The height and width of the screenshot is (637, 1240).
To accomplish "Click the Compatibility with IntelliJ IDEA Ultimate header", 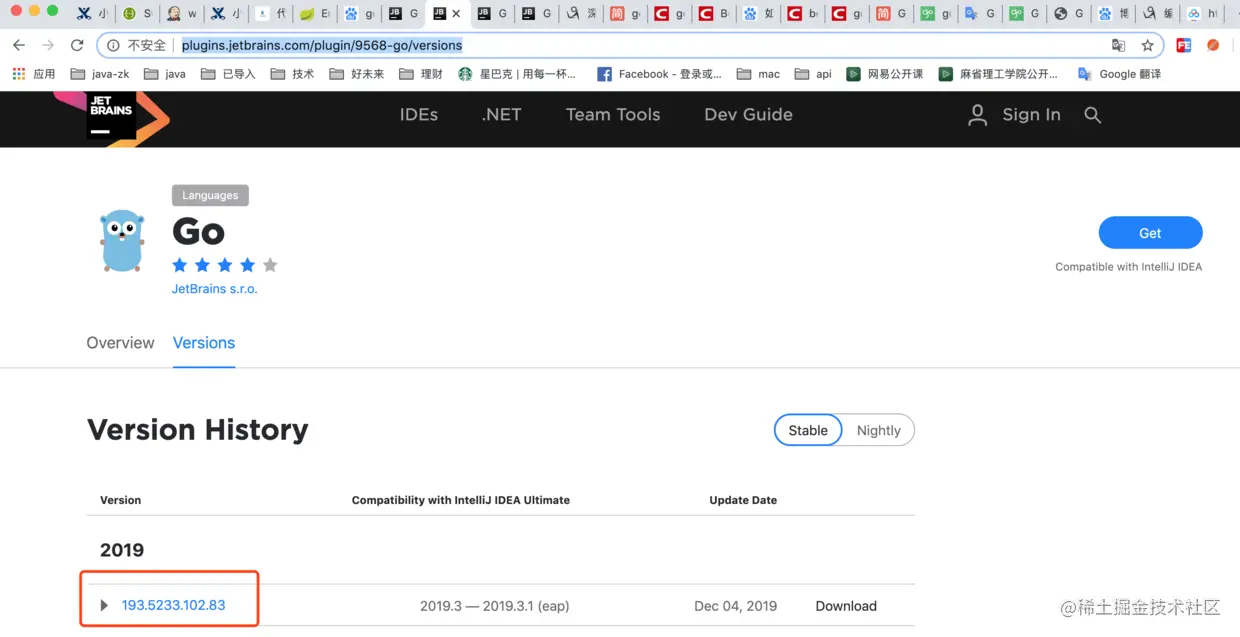I will [x=460, y=500].
